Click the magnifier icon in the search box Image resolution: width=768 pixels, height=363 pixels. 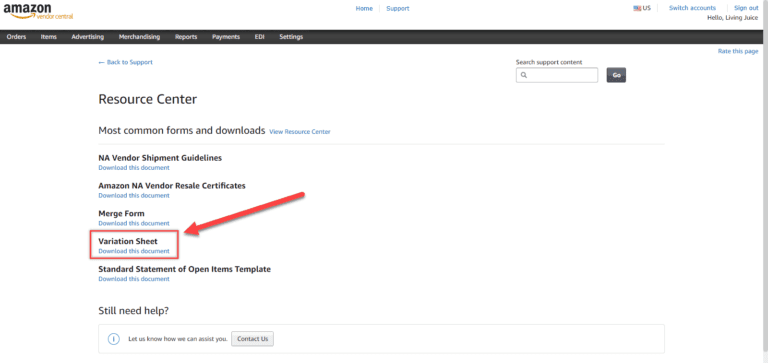[x=524, y=75]
